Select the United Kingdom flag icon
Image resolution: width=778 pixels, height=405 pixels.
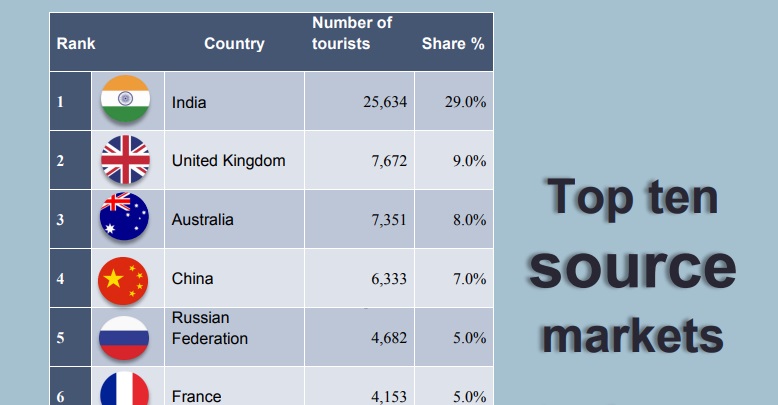[125, 160]
